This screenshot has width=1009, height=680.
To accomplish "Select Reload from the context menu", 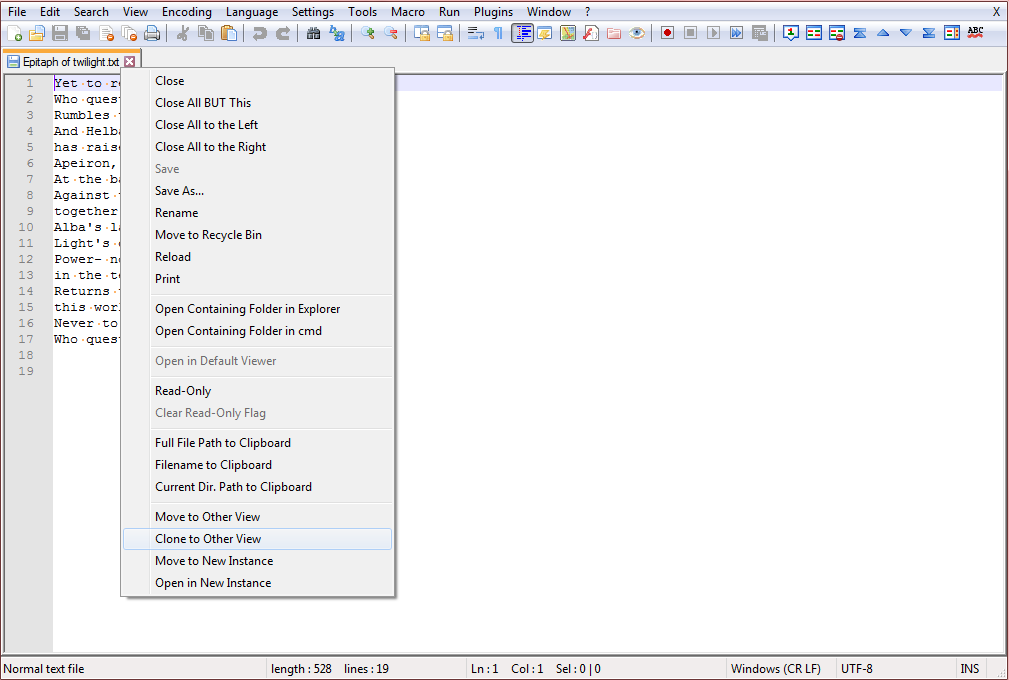I will click(x=172, y=256).
